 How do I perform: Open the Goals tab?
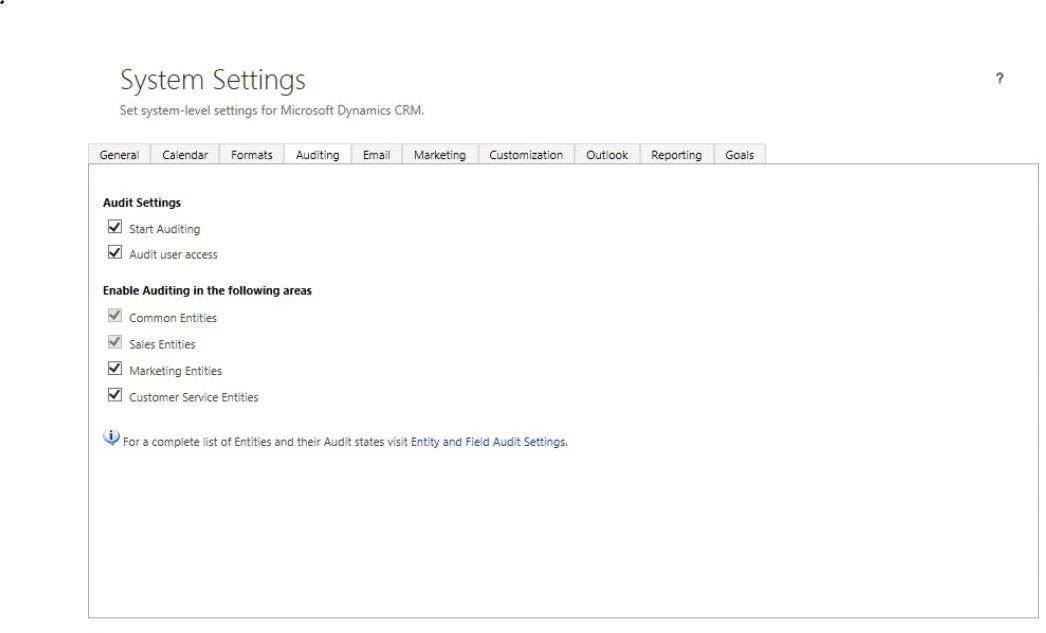739,155
